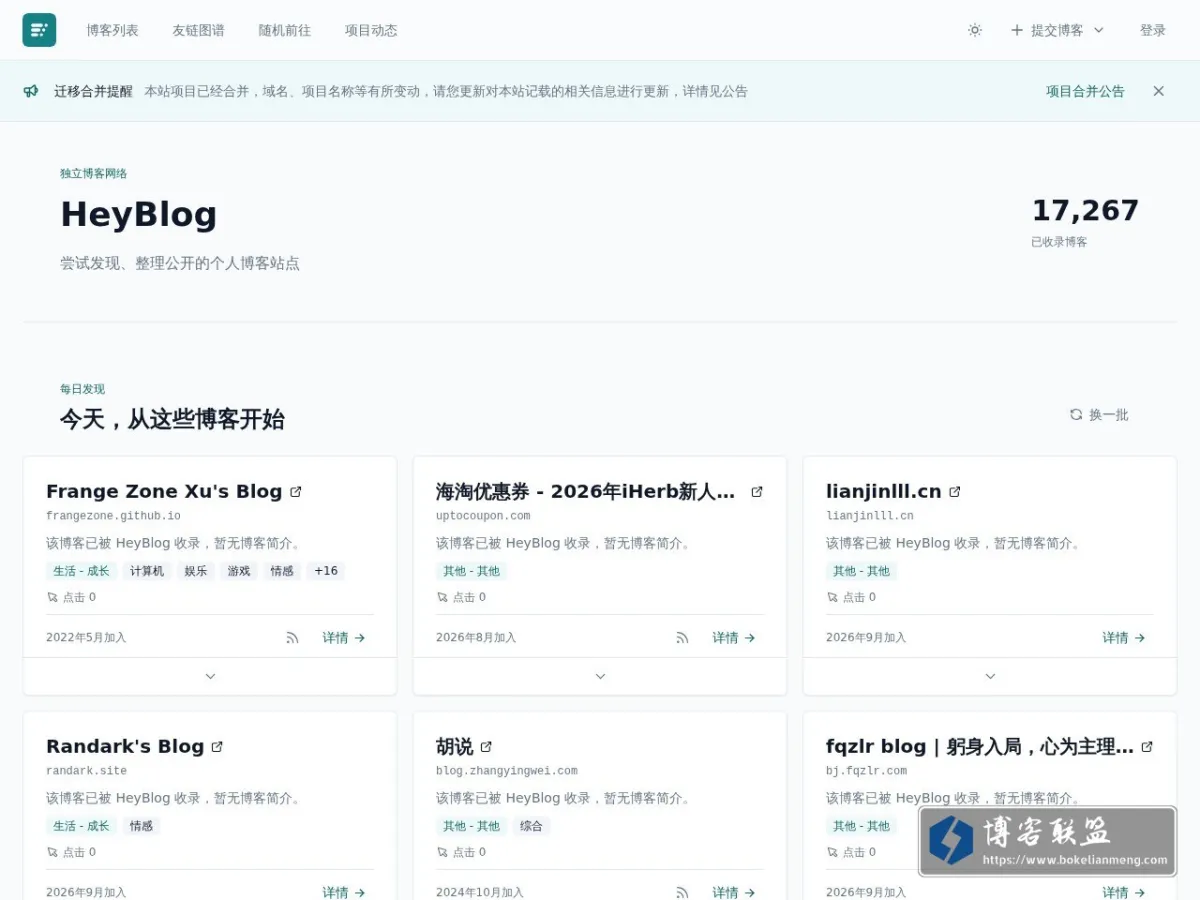The width and height of the screenshot is (1200, 900).
Task: Click the frangezone.github.io domain text
Action: (113, 516)
